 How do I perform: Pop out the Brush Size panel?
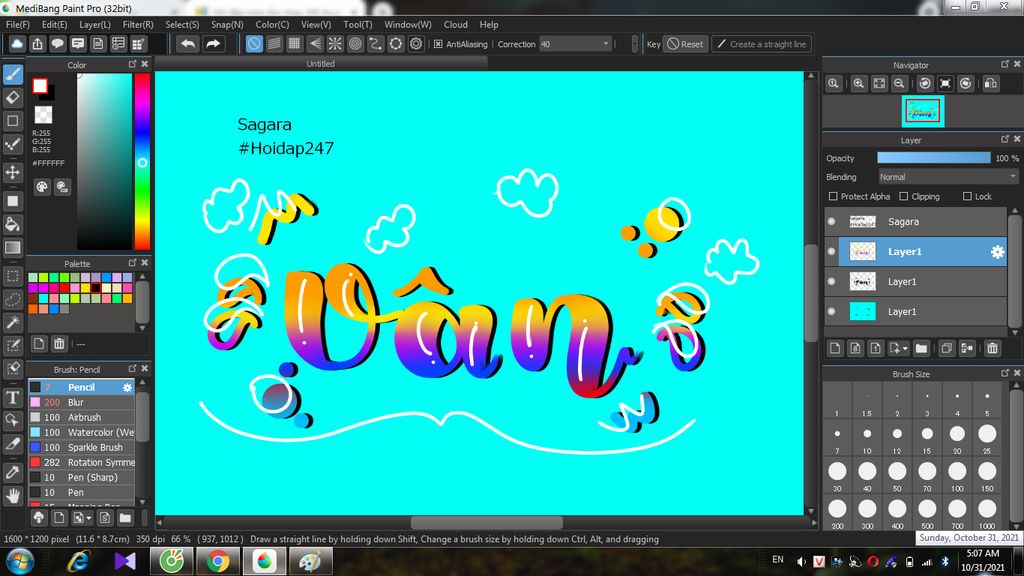tap(1004, 373)
